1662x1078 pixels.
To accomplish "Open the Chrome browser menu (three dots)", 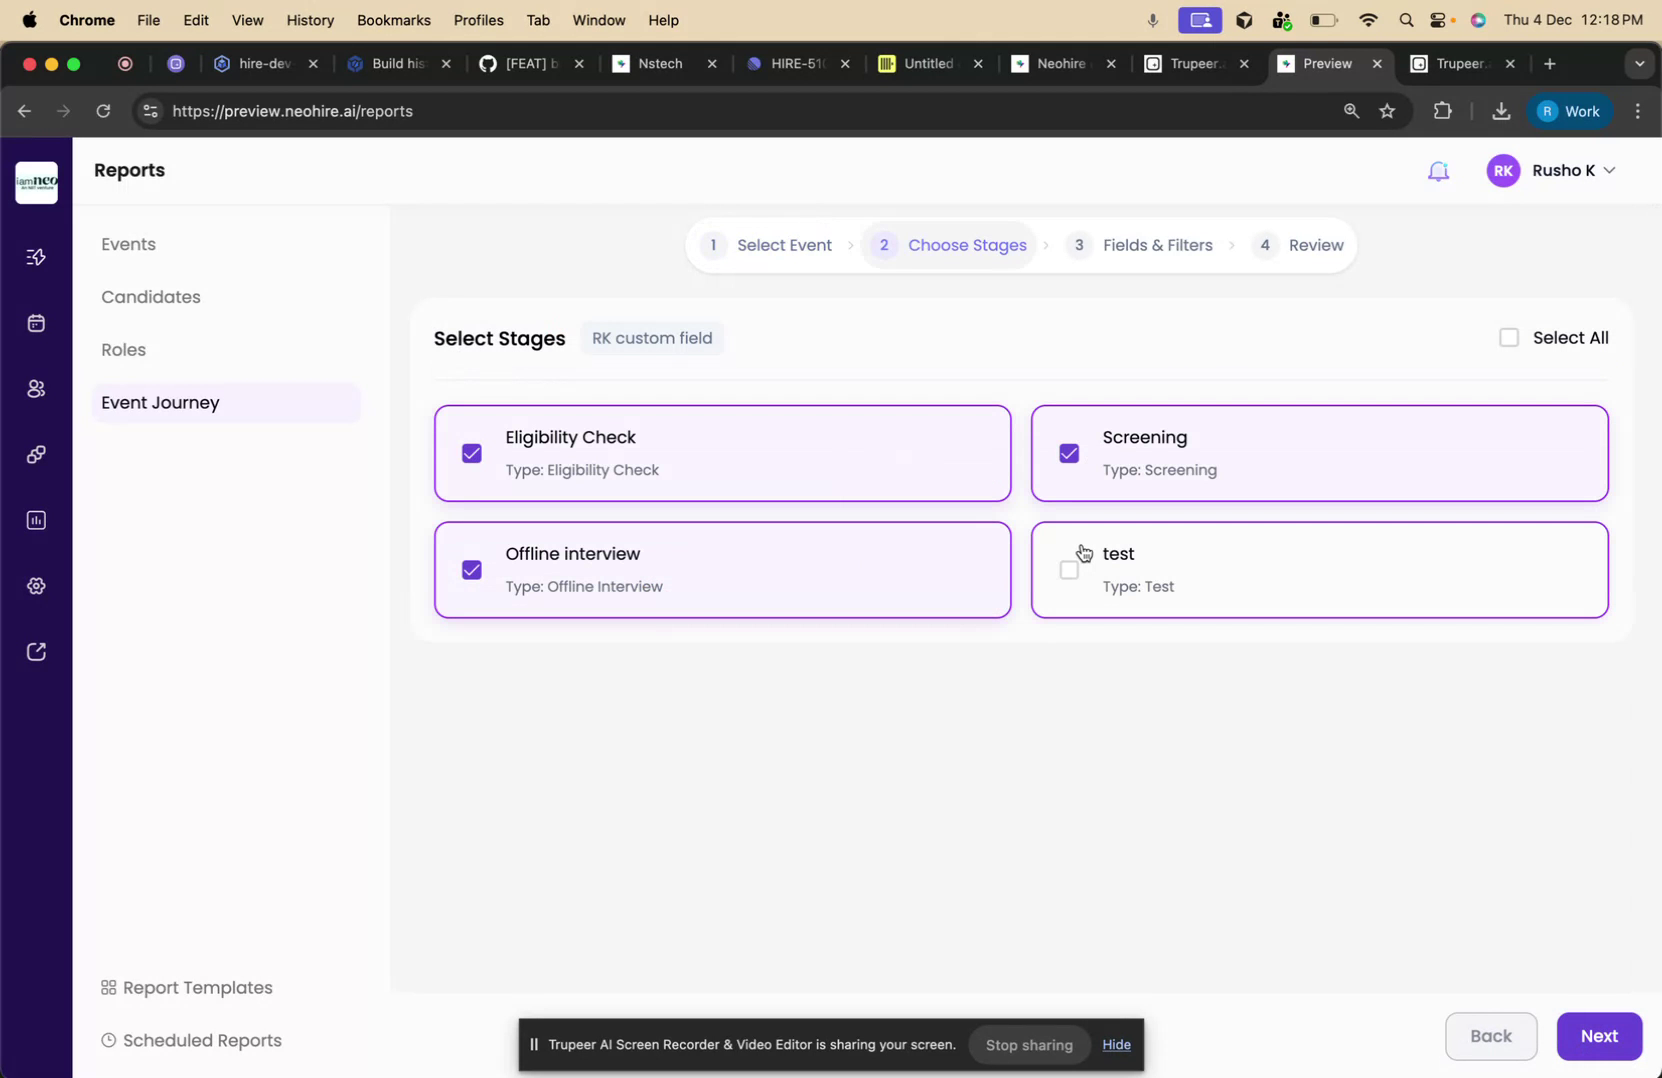I will click(x=1637, y=111).
